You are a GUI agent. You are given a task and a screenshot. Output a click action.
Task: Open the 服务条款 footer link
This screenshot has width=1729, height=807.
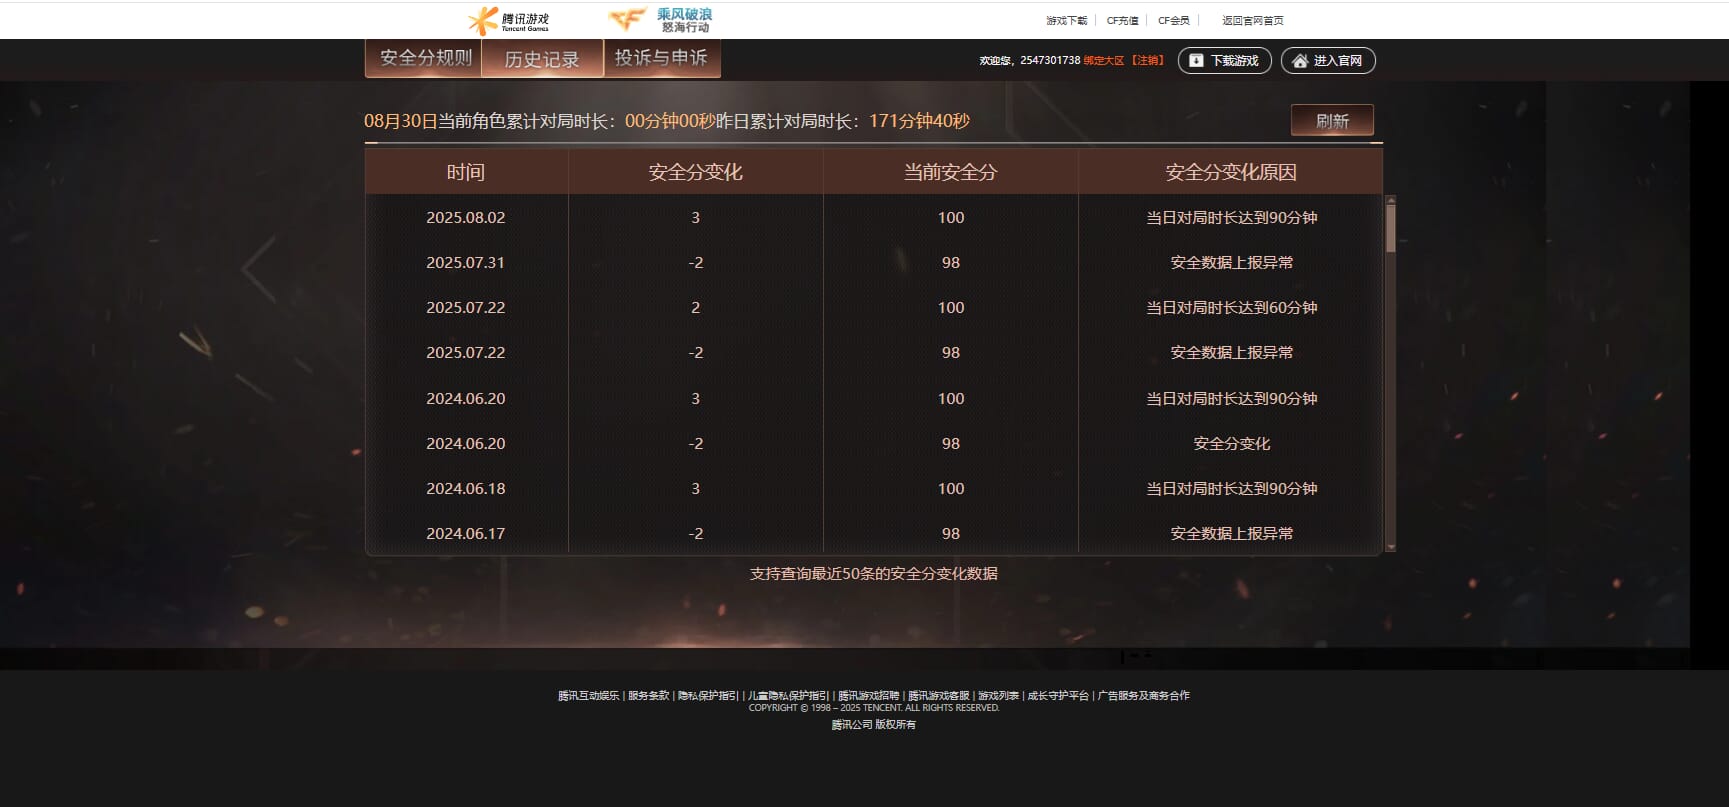click(649, 696)
